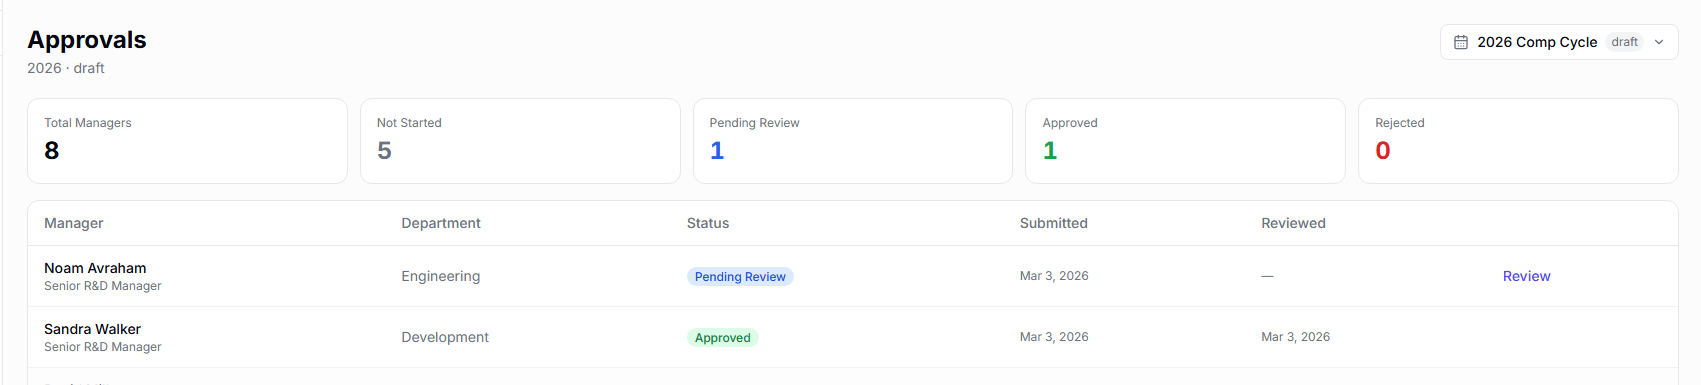
Task: Click the Total Managers card
Action: (187, 141)
